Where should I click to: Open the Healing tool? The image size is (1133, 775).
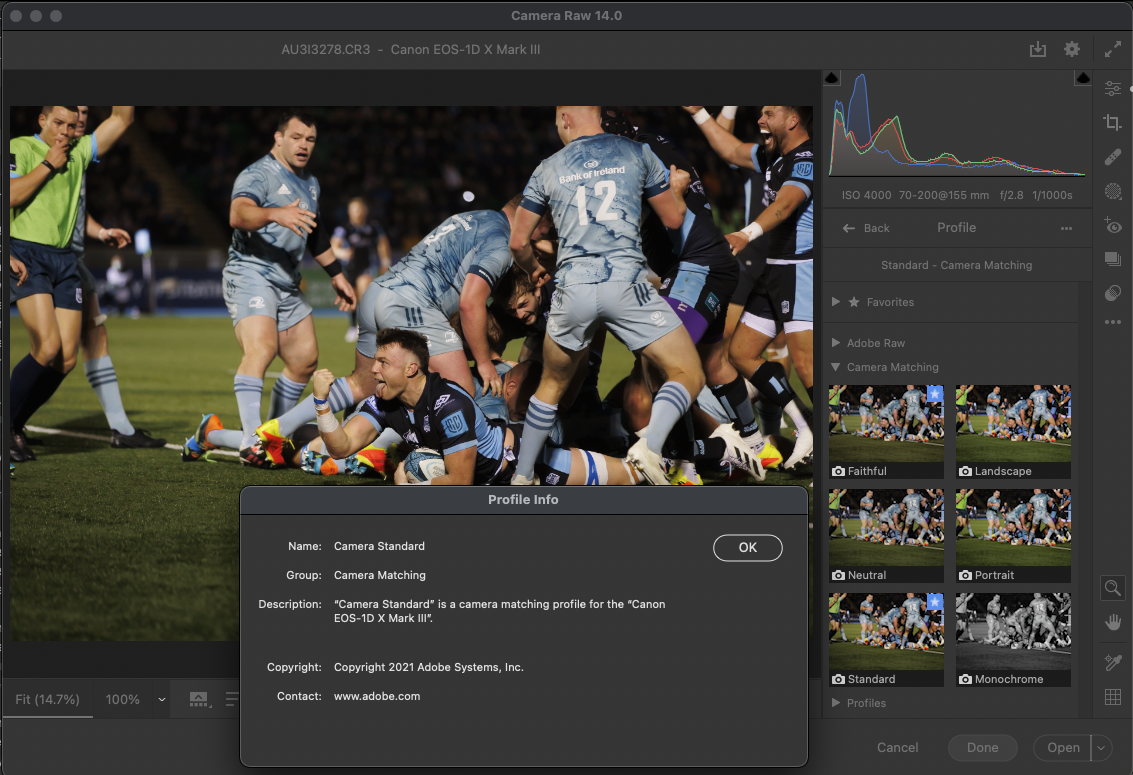pos(1113,157)
